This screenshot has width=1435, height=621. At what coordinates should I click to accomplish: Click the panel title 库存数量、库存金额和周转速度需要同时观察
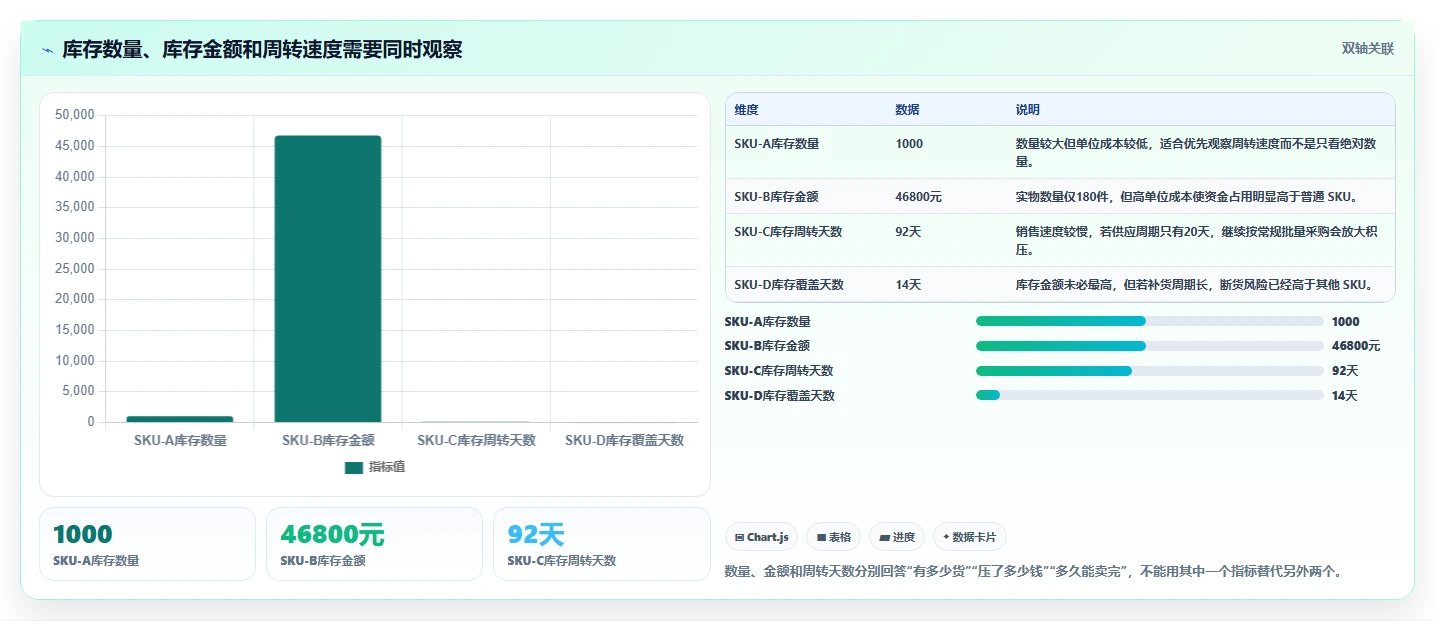(x=262, y=50)
